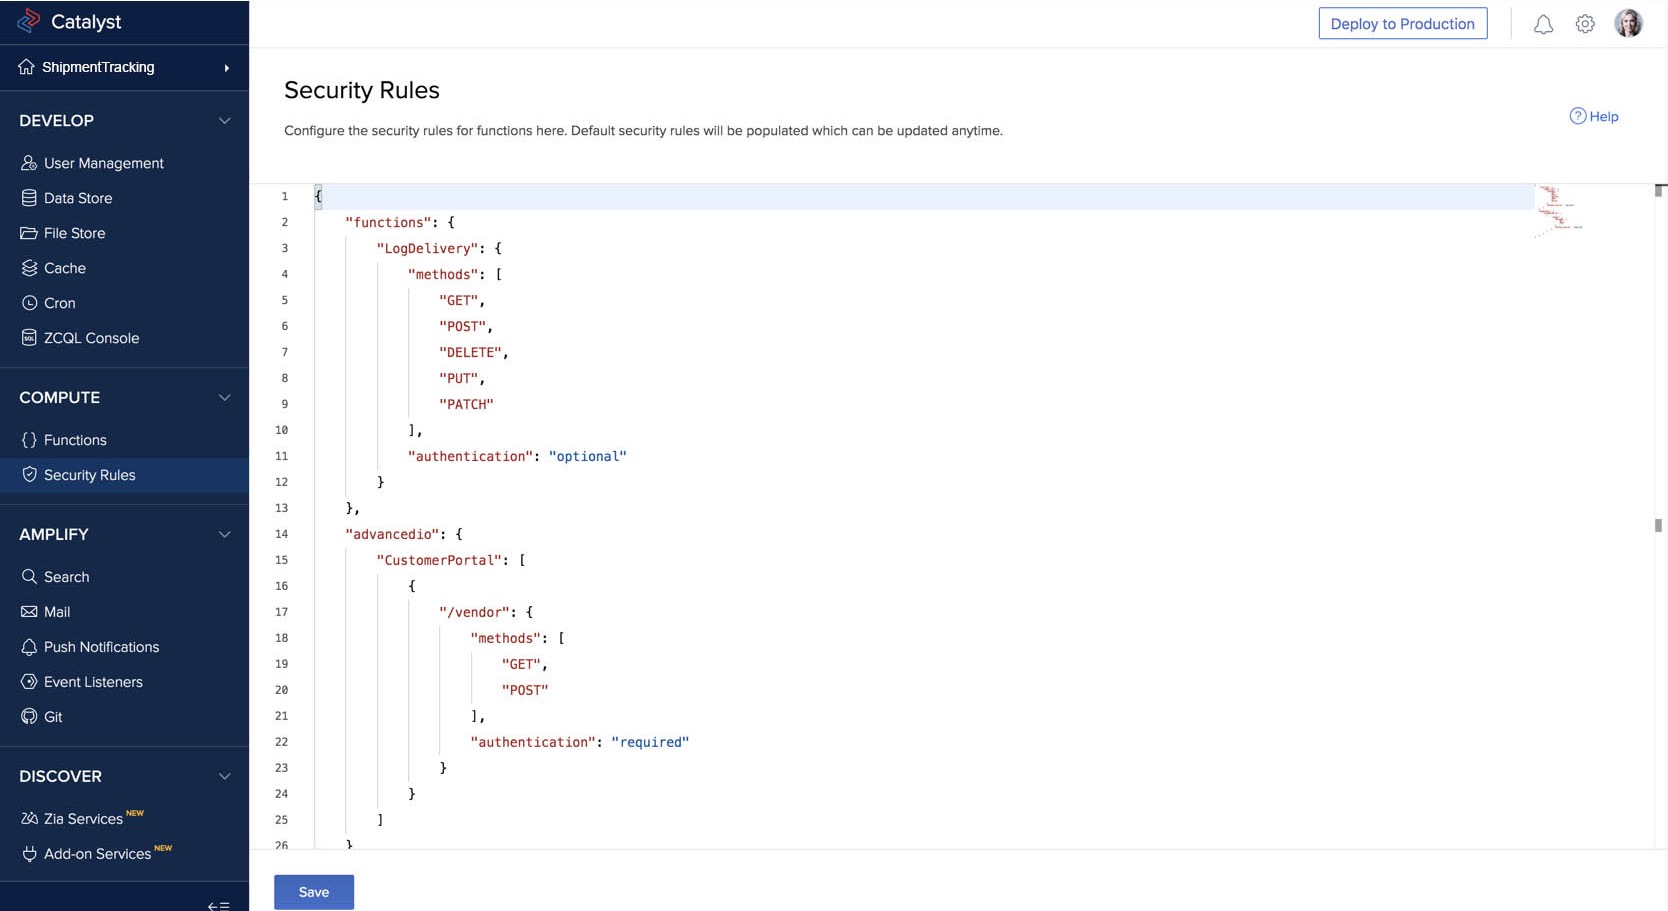Collapse the DEVELOP section
This screenshot has height=911, width=1668.
point(224,120)
